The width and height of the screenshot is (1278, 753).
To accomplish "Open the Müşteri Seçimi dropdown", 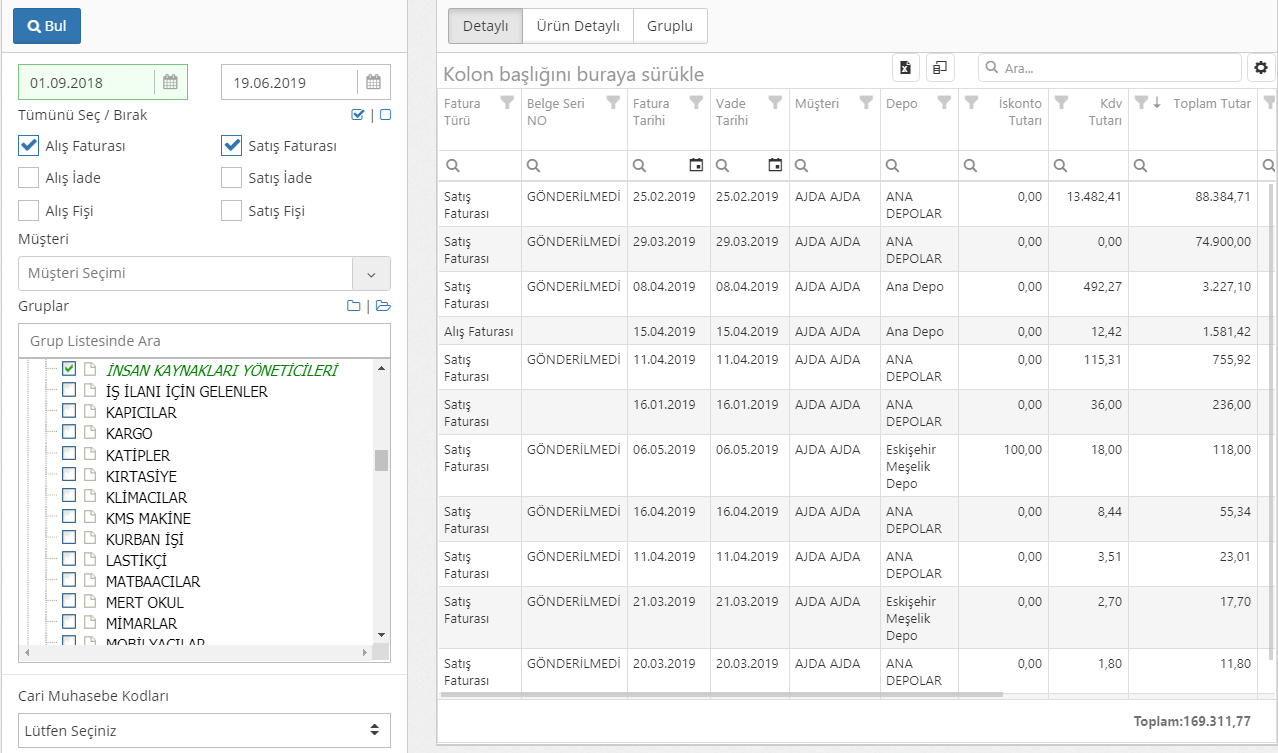I will click(371, 273).
